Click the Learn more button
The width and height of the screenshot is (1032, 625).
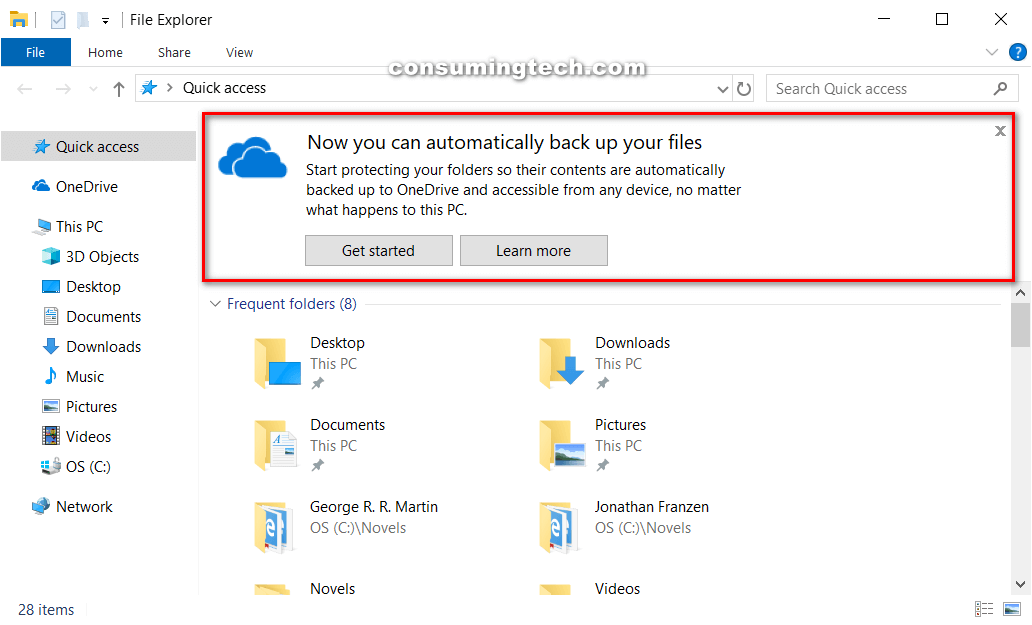(x=533, y=250)
